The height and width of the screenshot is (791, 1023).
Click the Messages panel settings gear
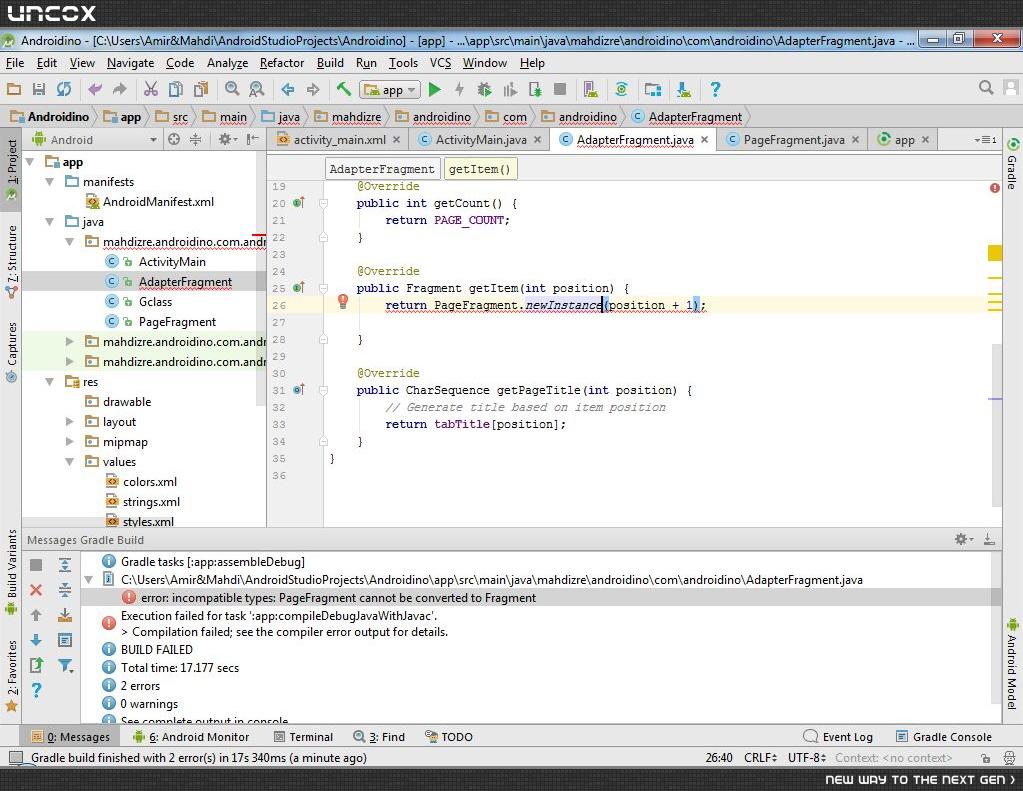tap(962, 539)
